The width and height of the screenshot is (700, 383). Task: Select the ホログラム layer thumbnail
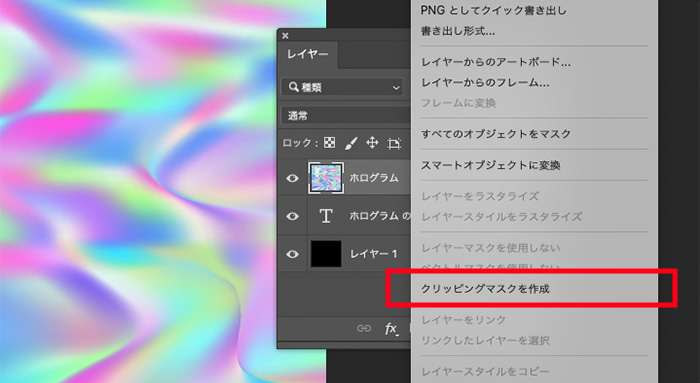326,178
